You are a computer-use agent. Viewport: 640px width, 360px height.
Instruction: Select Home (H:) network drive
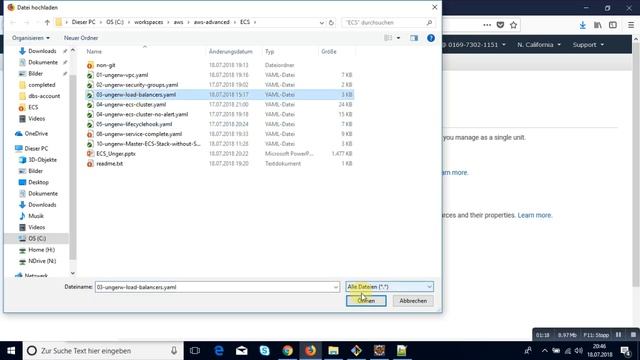click(41, 250)
